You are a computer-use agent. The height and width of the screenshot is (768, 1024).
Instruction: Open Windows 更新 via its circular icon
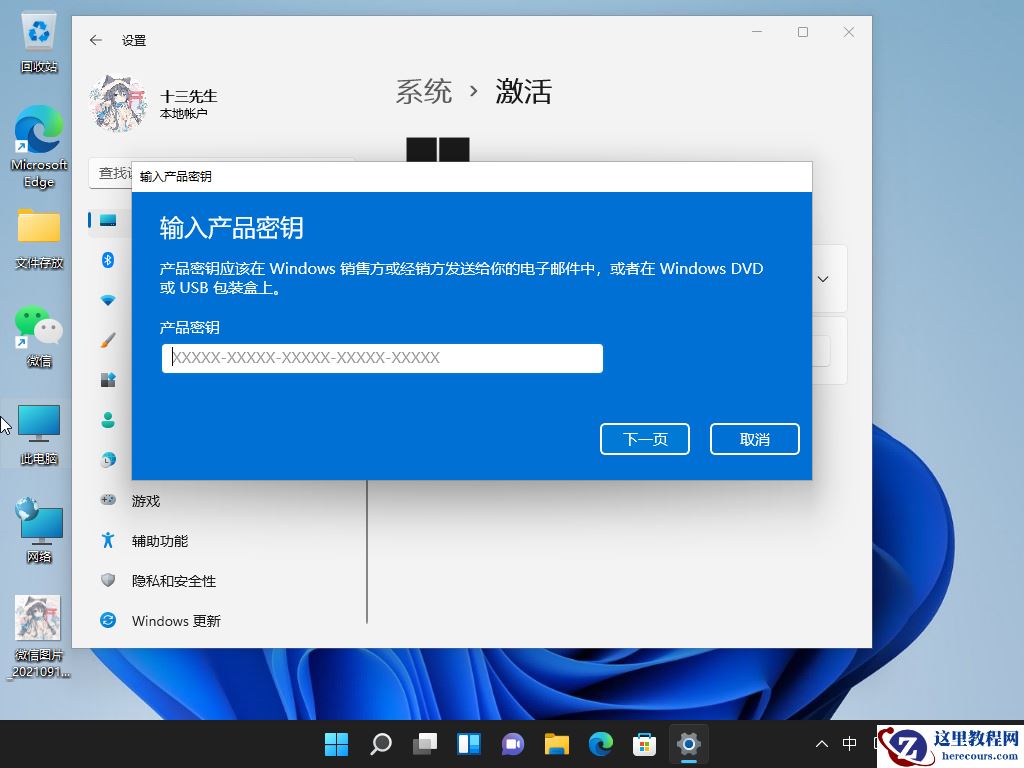[107, 620]
